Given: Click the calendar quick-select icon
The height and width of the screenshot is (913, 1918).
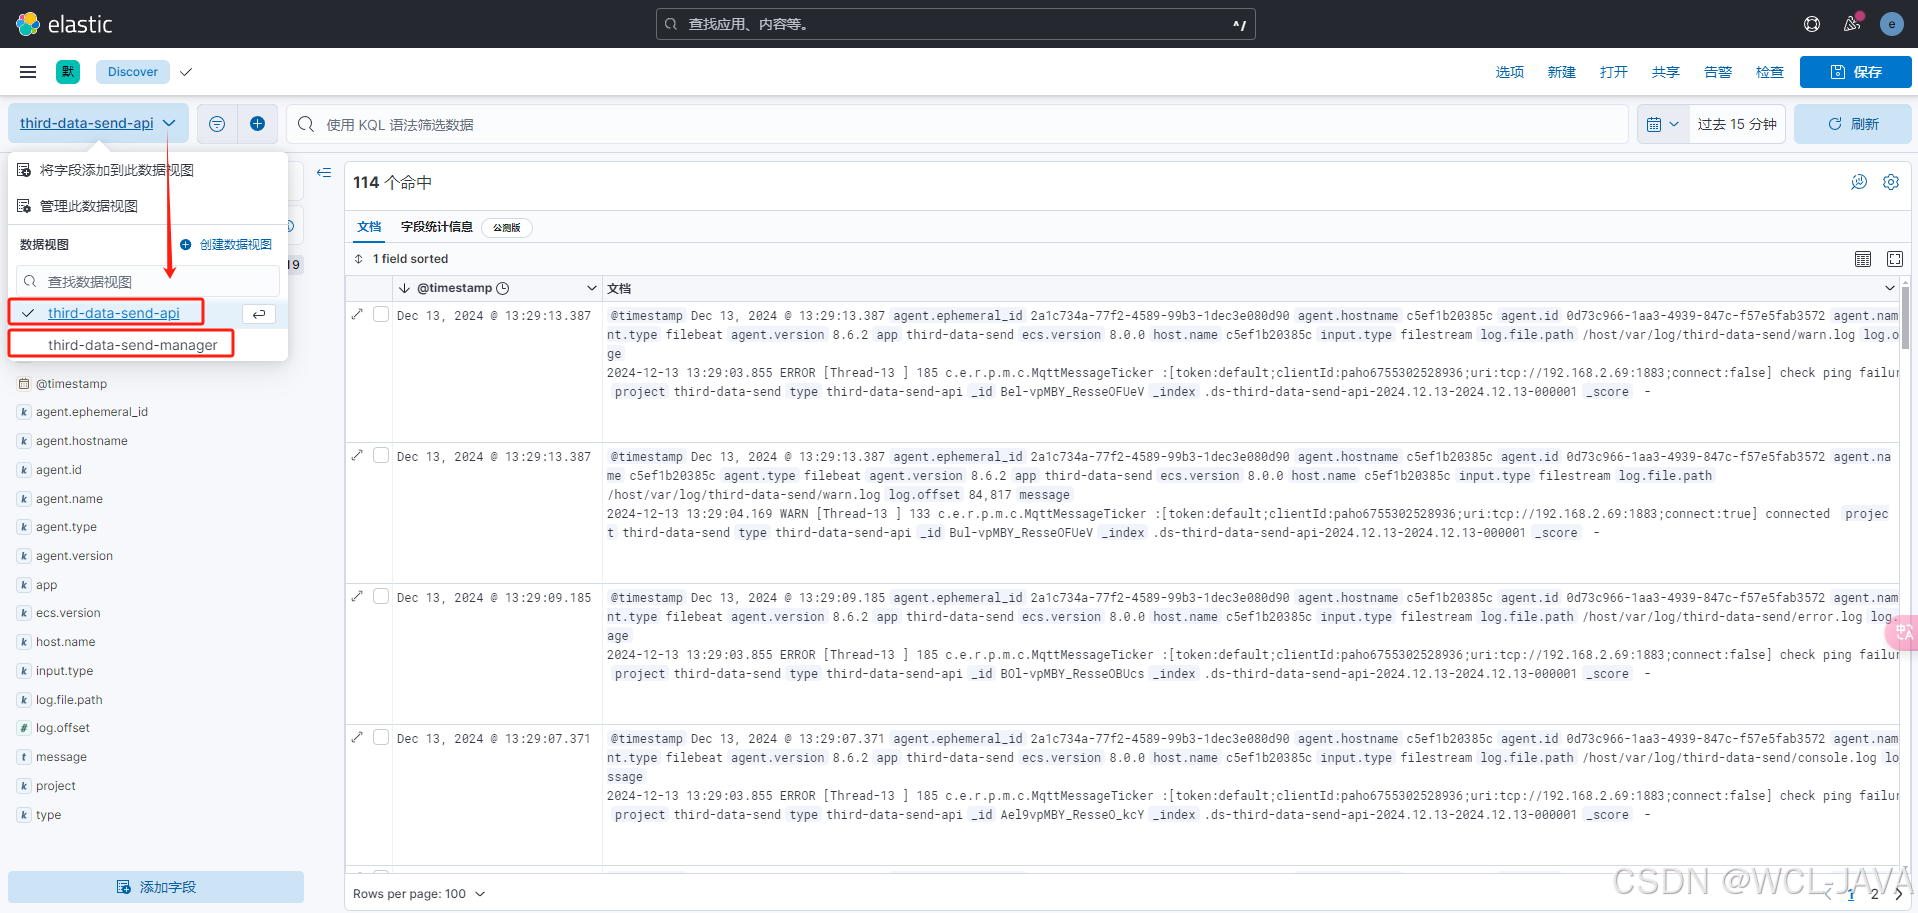Looking at the screenshot, I should pos(1663,124).
